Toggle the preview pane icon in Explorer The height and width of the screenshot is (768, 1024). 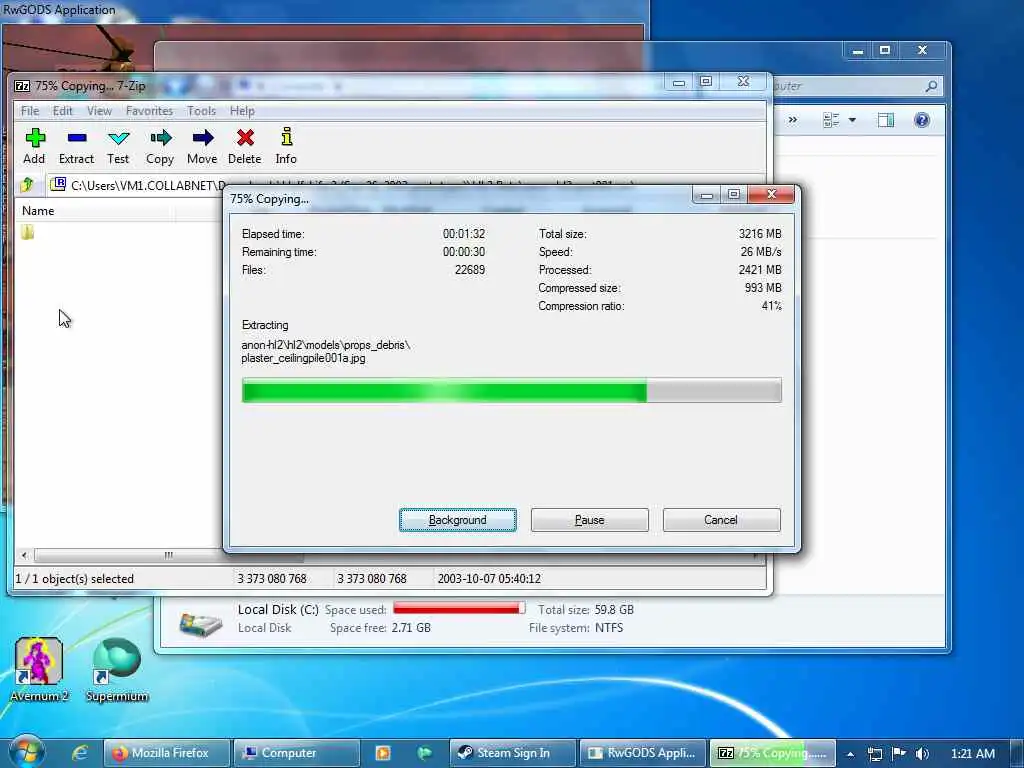point(886,120)
